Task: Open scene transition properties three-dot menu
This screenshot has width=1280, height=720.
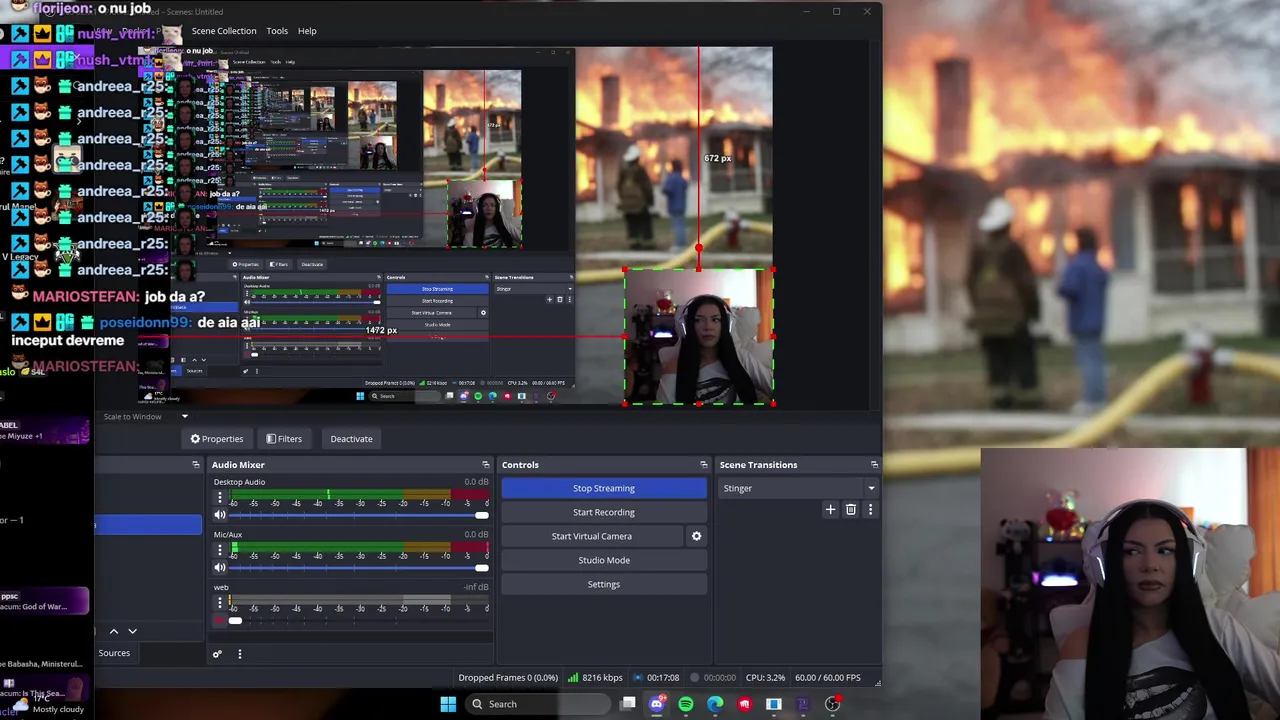Action: click(870, 510)
